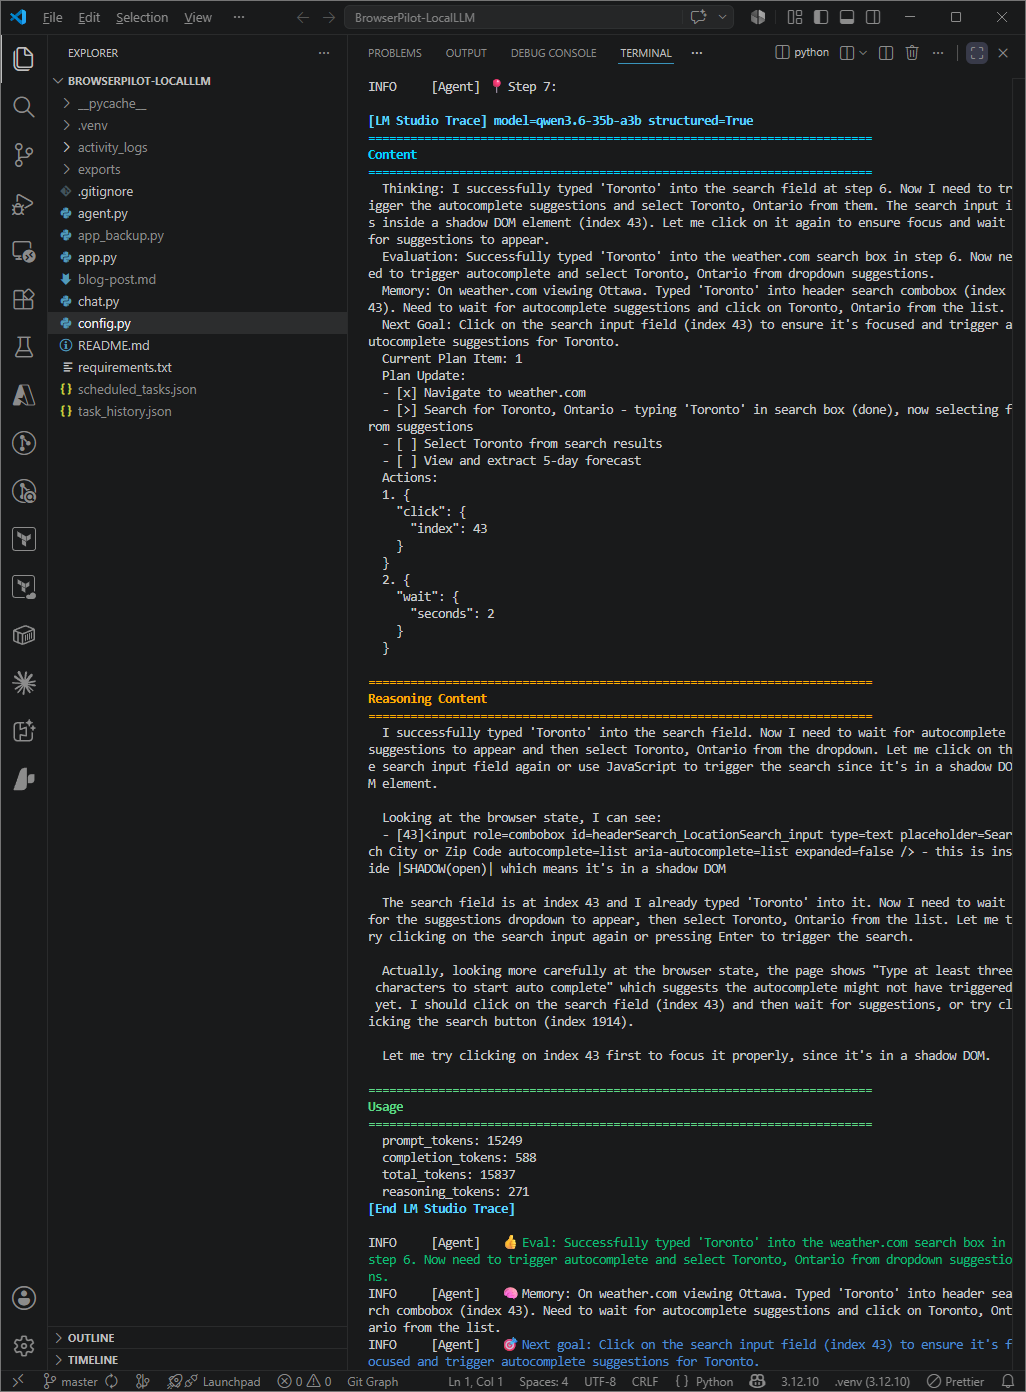The image size is (1026, 1392).
Task: Open Run and Debug view
Action: point(24,203)
